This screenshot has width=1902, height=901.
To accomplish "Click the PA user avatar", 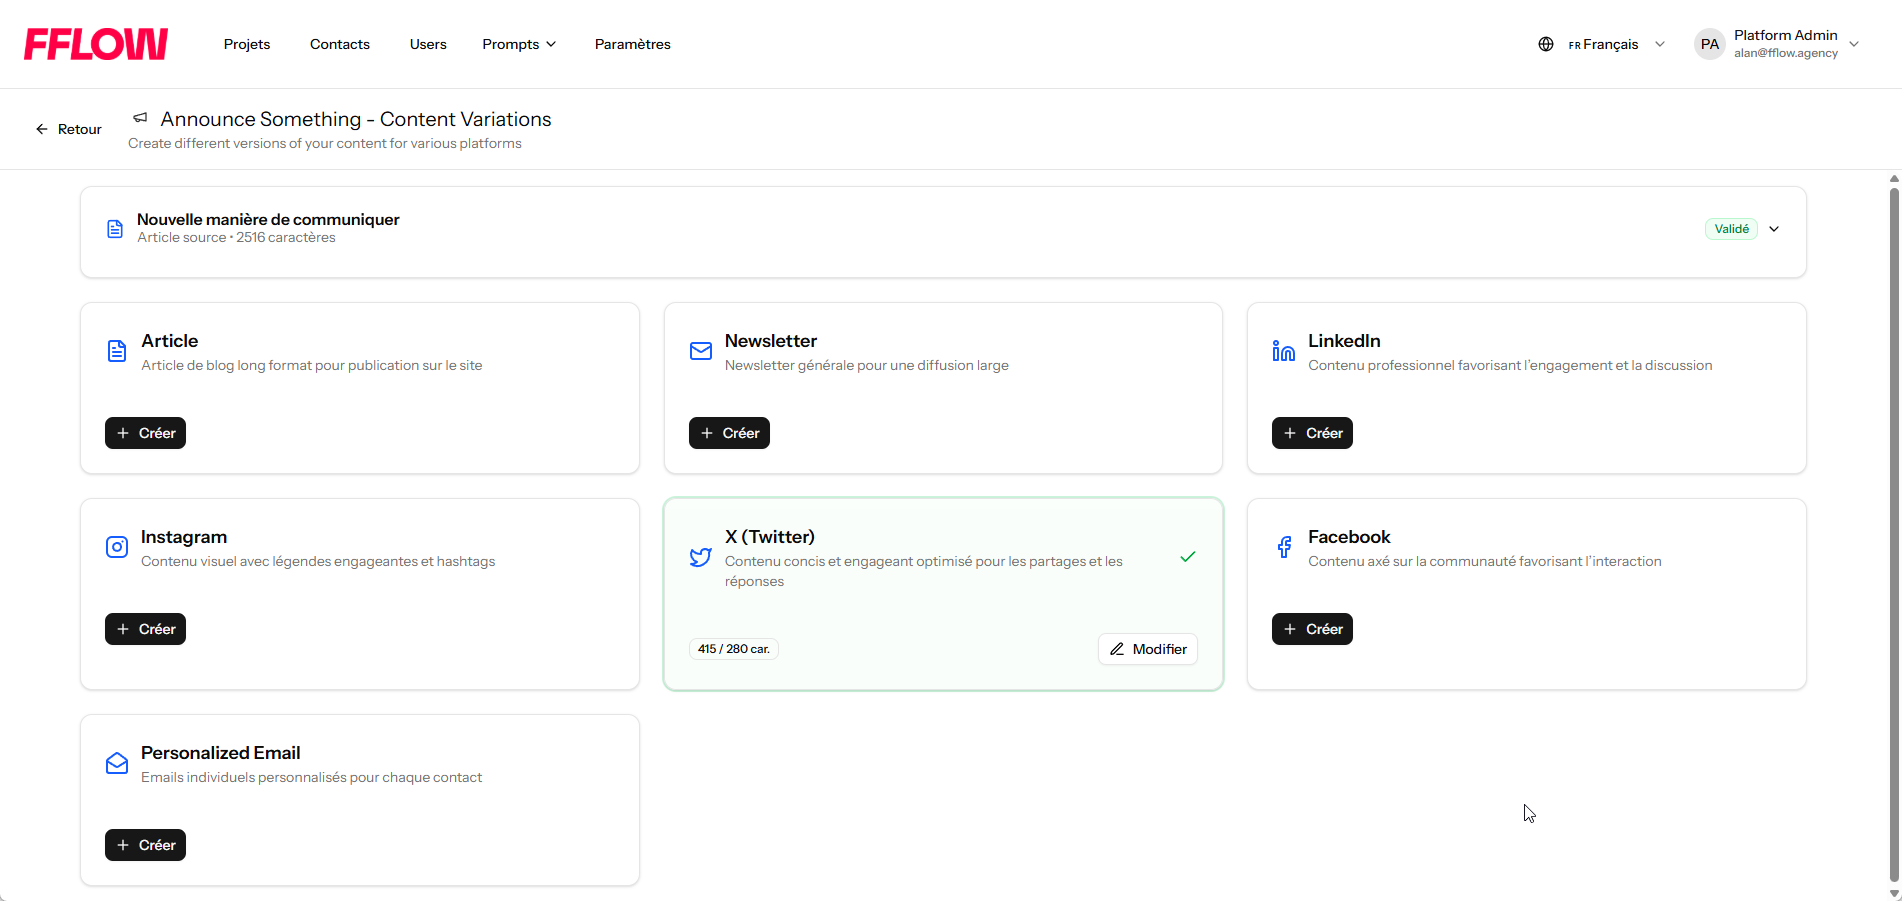I will pyautogui.click(x=1710, y=44).
